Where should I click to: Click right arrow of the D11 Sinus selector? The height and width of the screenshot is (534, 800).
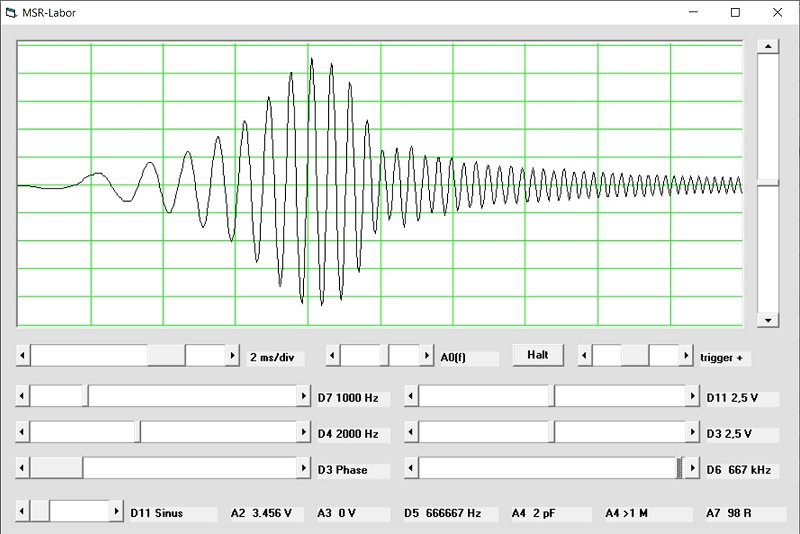(115, 512)
